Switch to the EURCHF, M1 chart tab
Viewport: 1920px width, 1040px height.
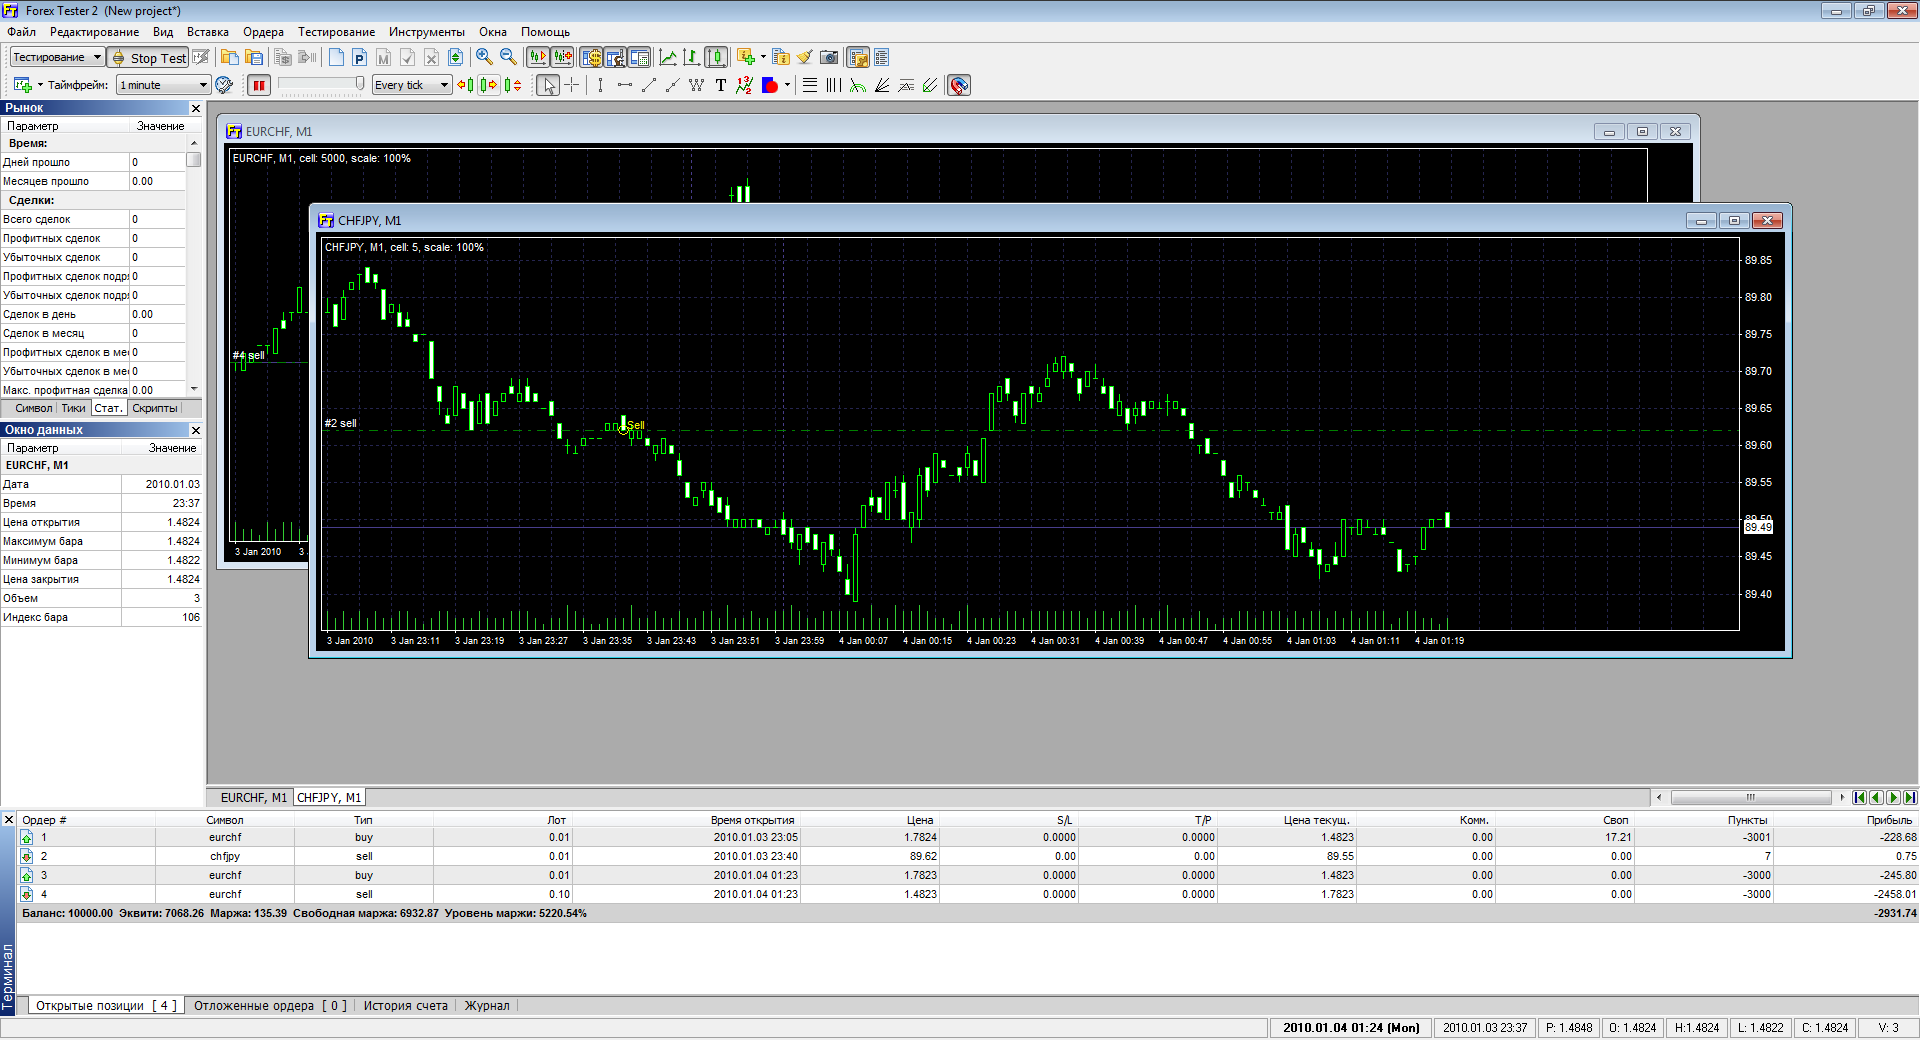pos(253,797)
